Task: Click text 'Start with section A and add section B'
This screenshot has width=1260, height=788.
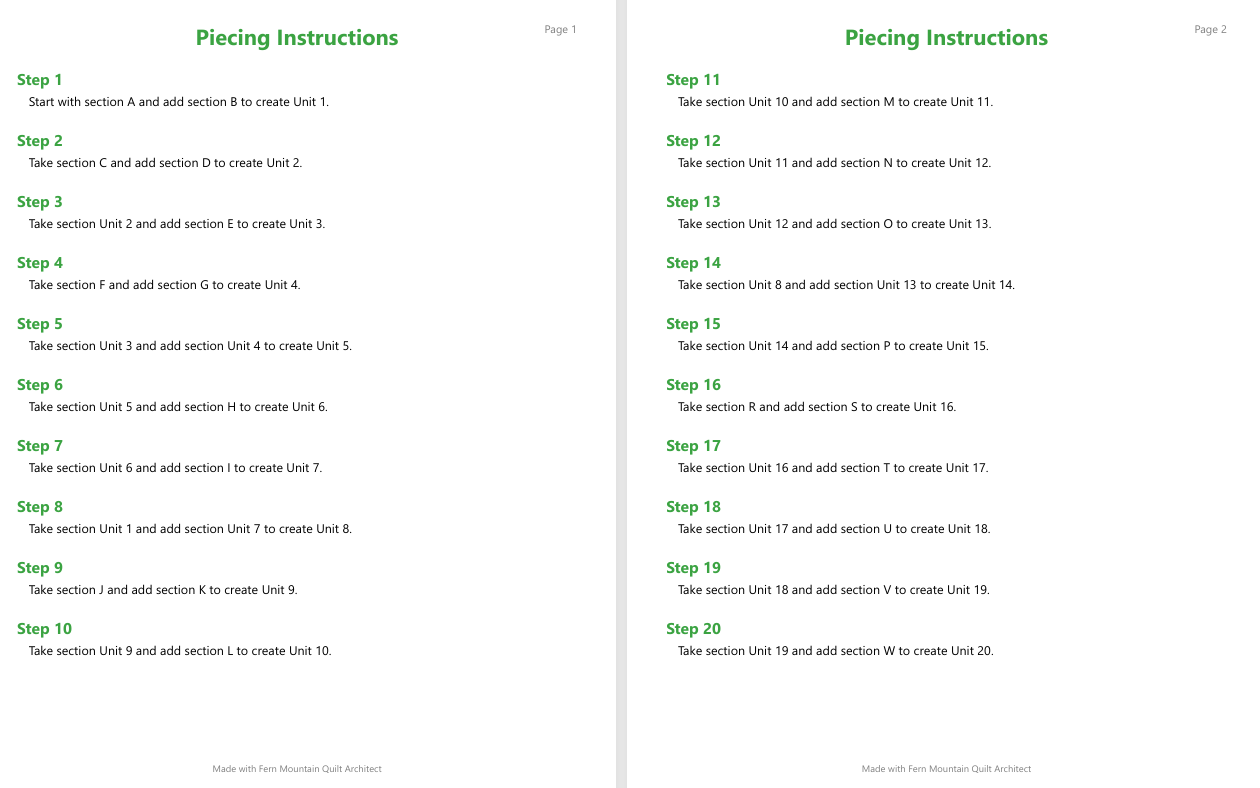Action: point(133,102)
